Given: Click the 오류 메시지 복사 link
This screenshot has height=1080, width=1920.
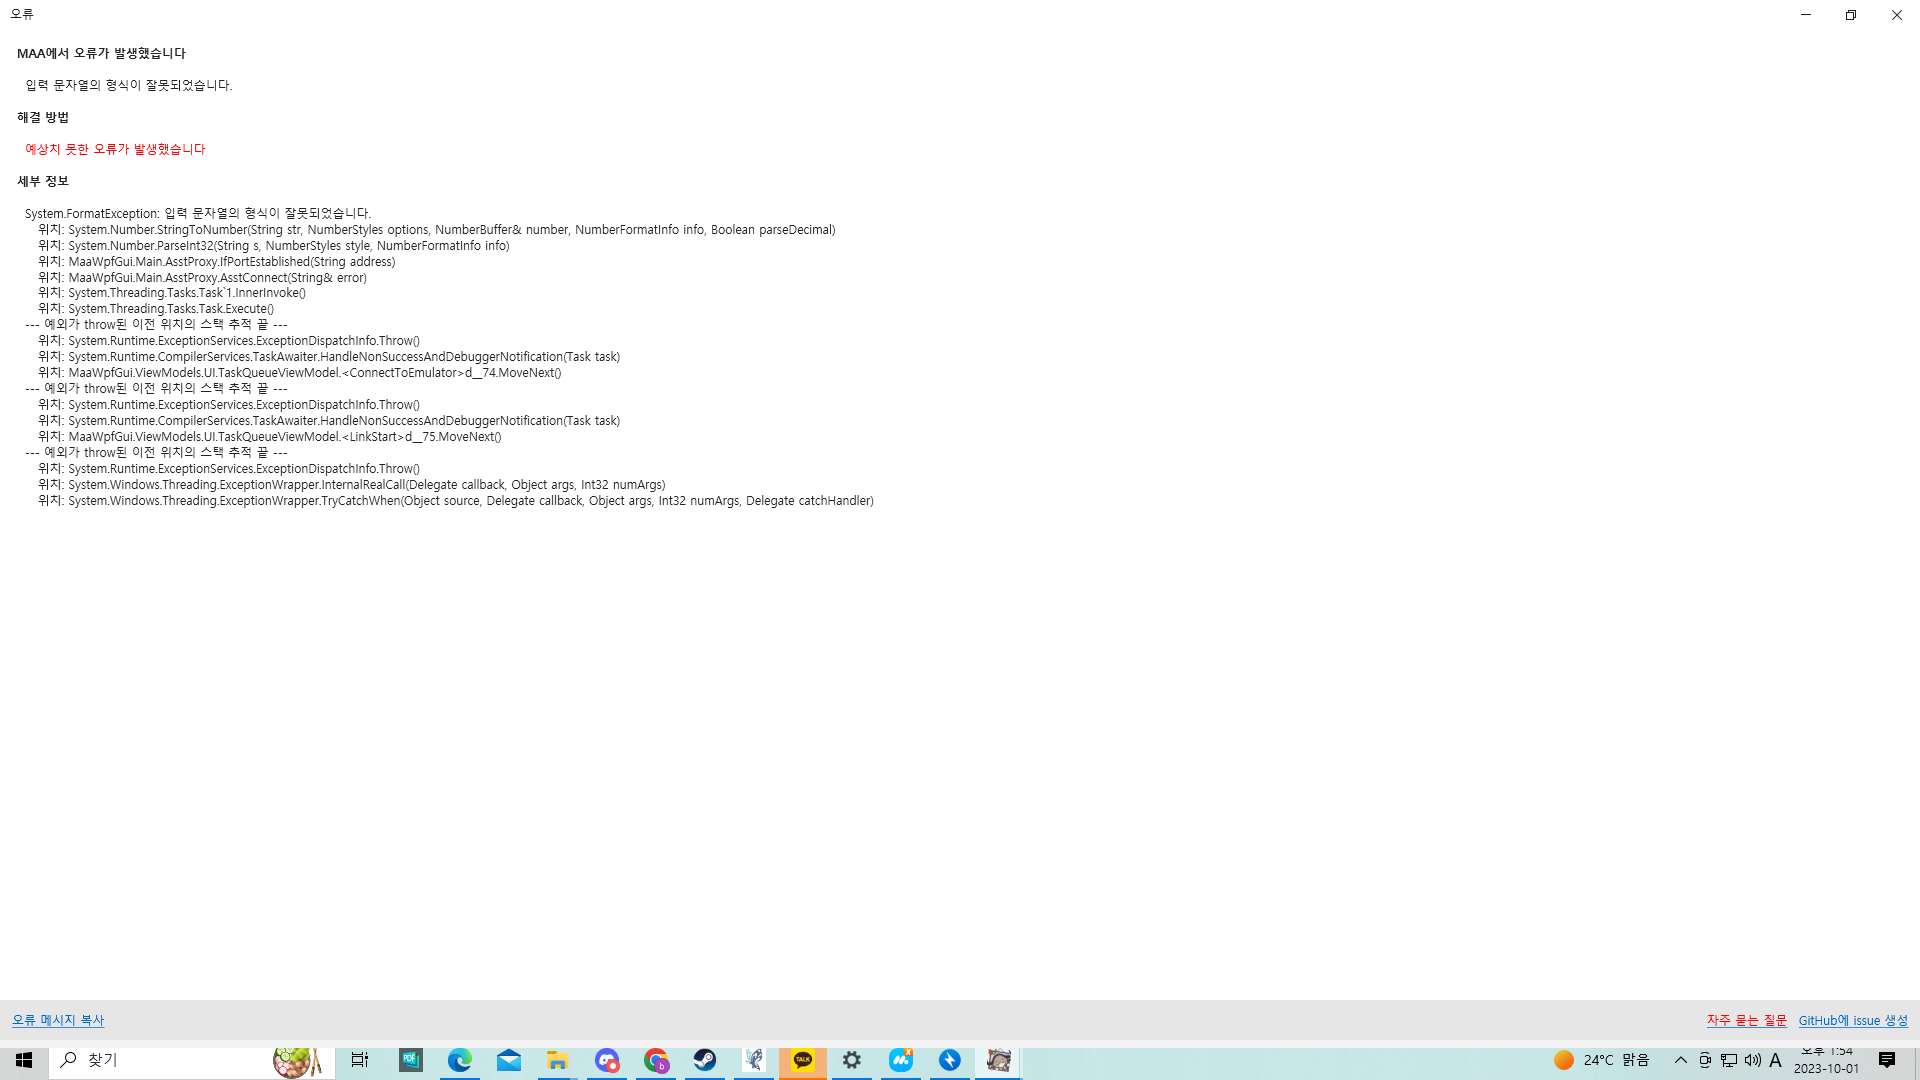Looking at the screenshot, I should click(58, 1020).
